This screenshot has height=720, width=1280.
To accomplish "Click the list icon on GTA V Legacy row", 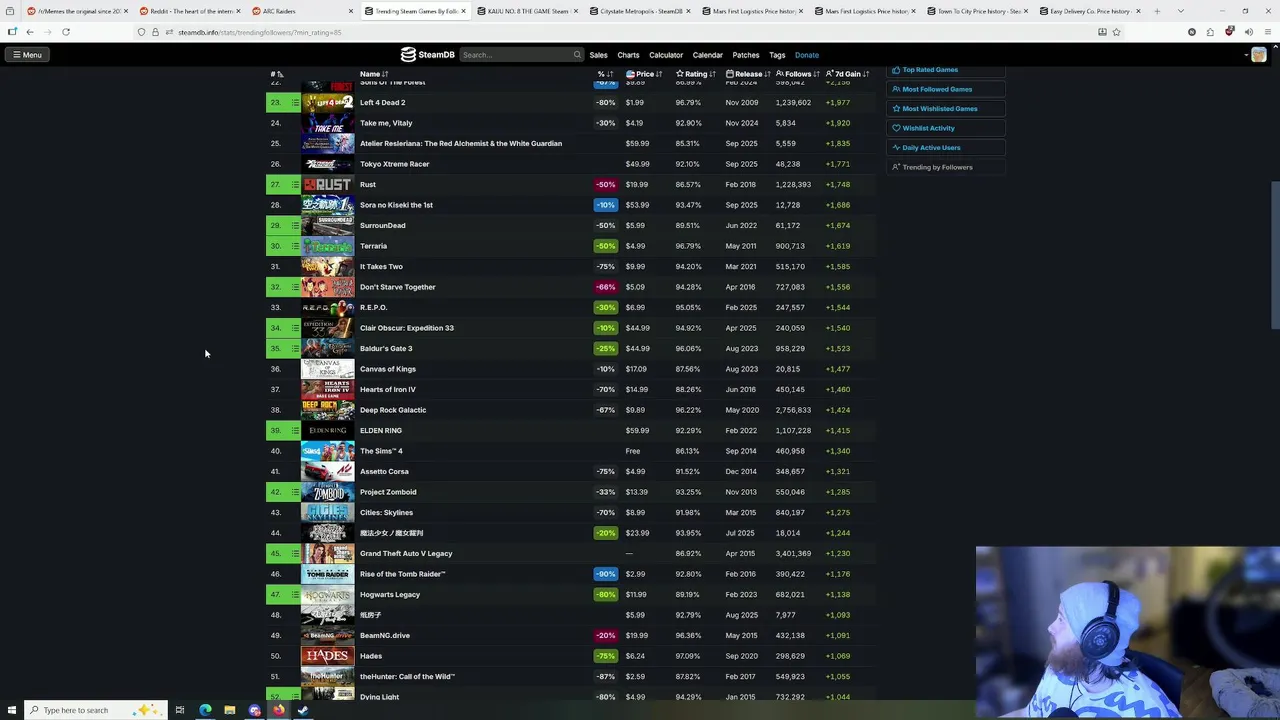I will click(x=295, y=554).
